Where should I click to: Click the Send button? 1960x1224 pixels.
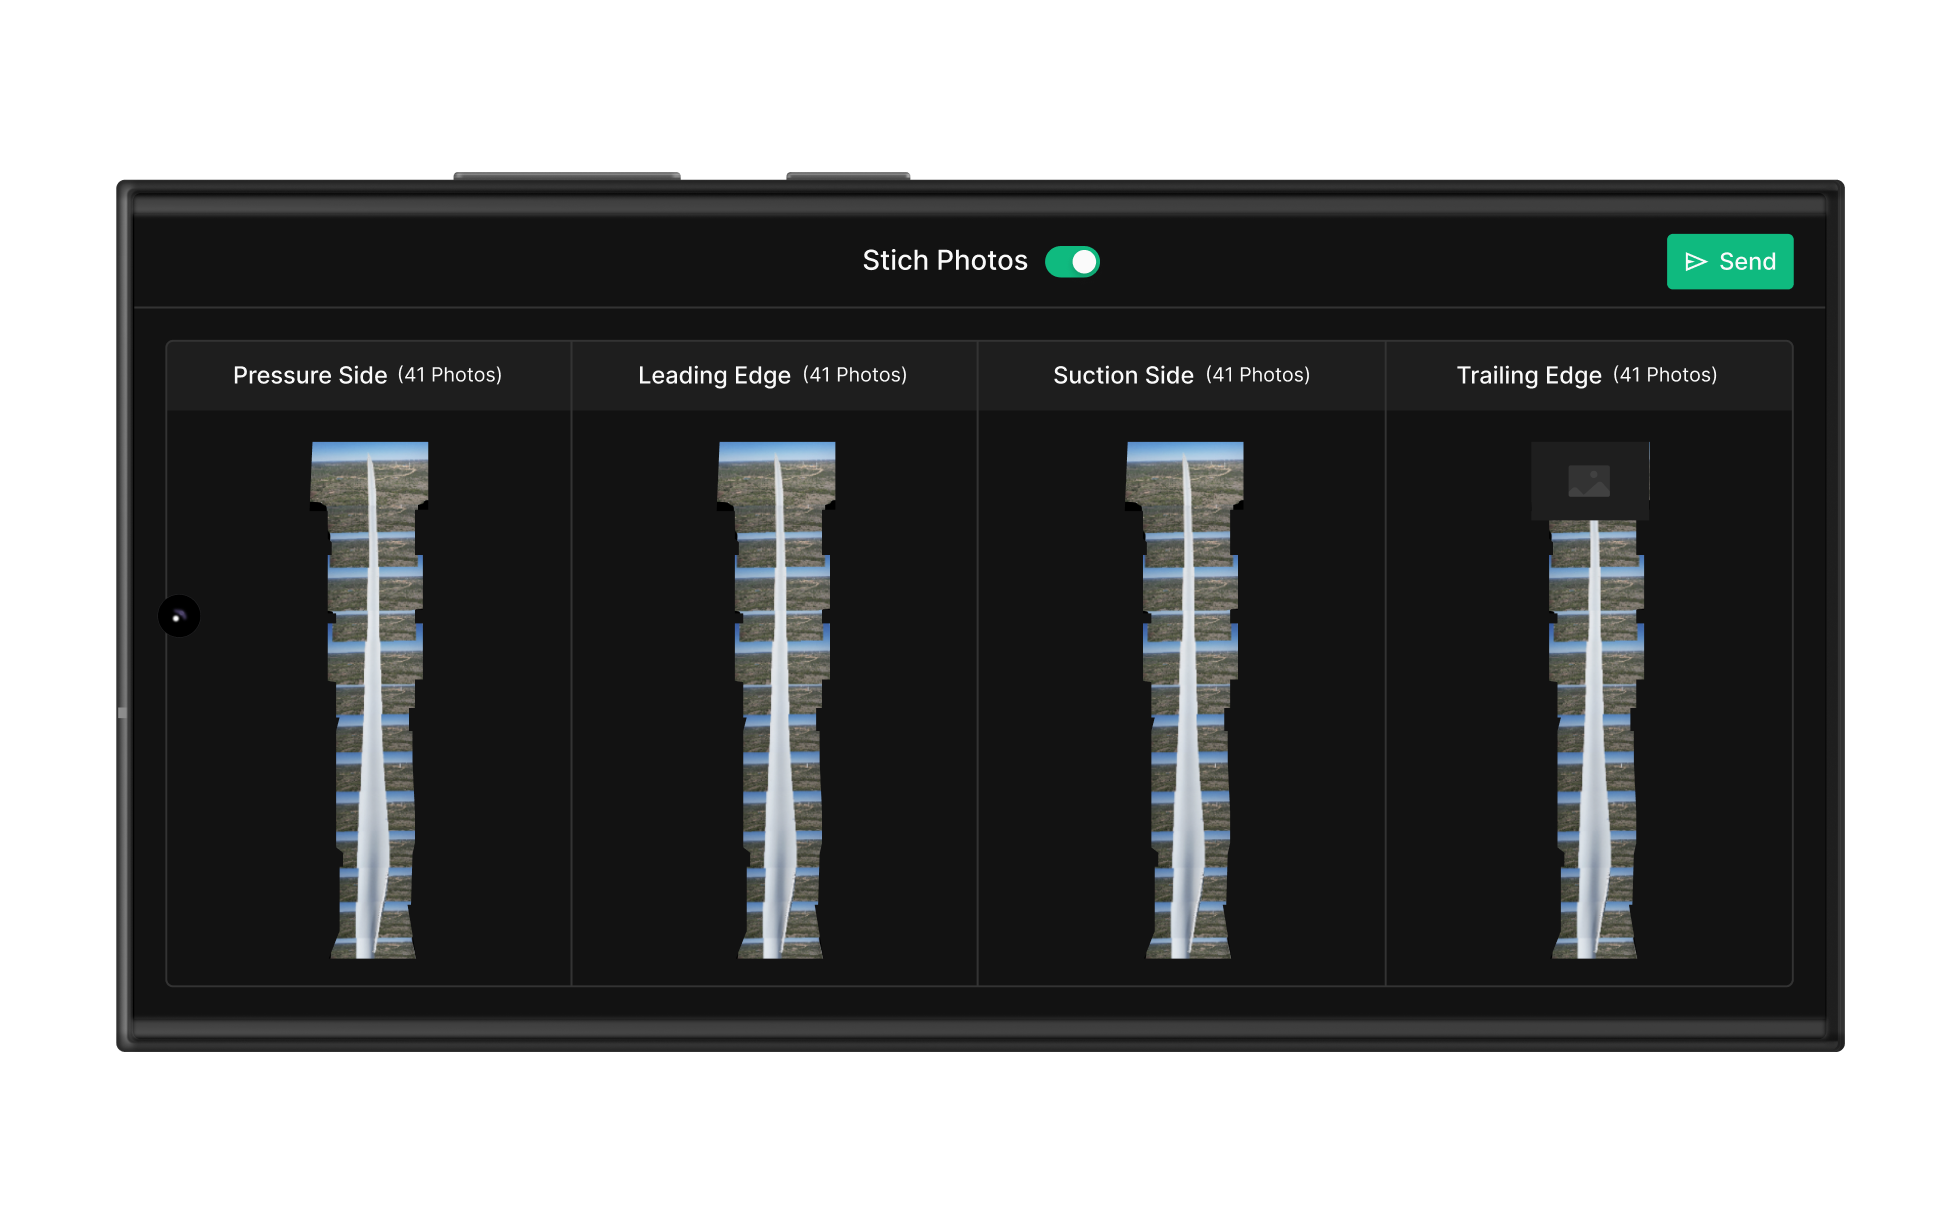click(1730, 261)
